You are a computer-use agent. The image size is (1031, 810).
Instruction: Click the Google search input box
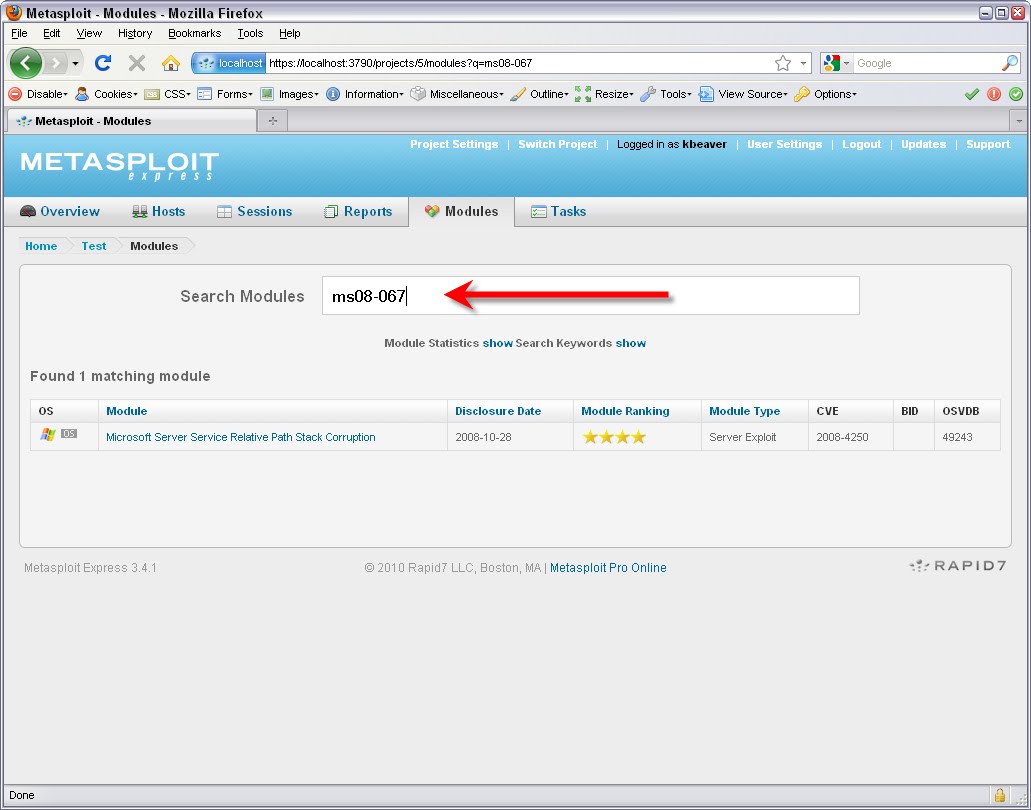point(926,63)
